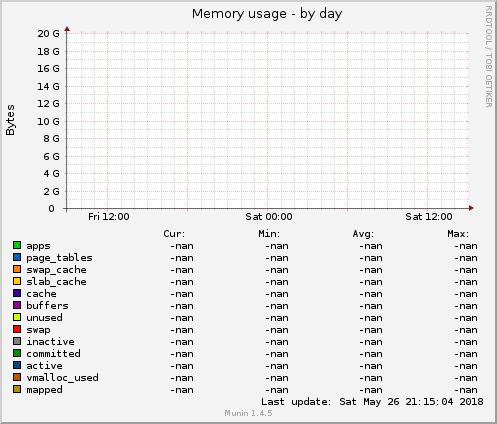Click the dark green committed legend swatch
The image size is (497, 424).
tap(17, 353)
